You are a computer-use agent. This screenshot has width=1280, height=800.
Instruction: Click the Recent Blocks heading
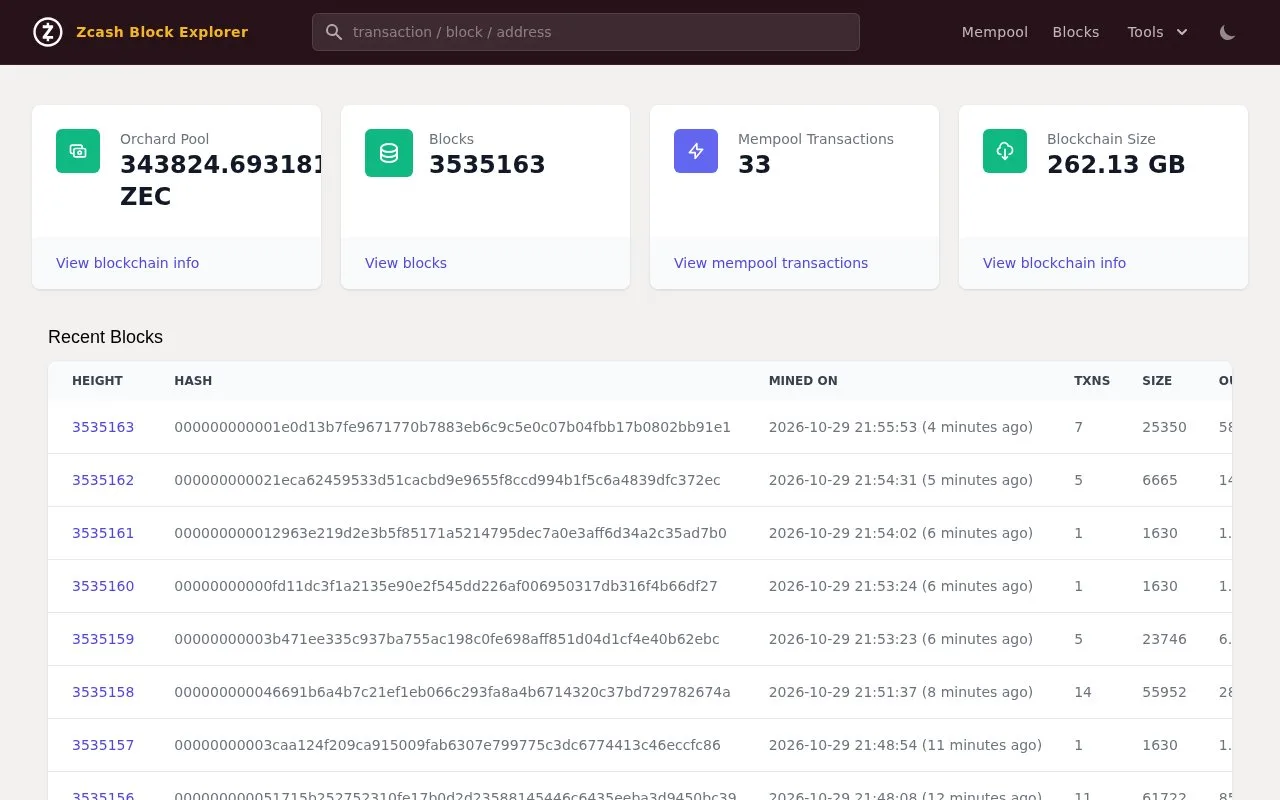point(105,337)
